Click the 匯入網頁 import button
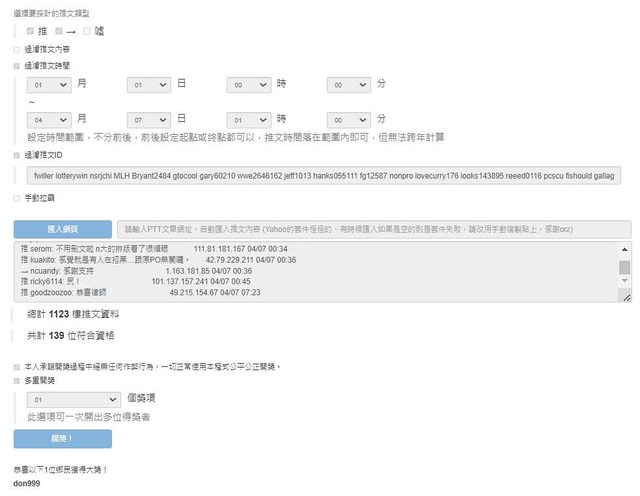This screenshot has height=496, width=640. 63,228
